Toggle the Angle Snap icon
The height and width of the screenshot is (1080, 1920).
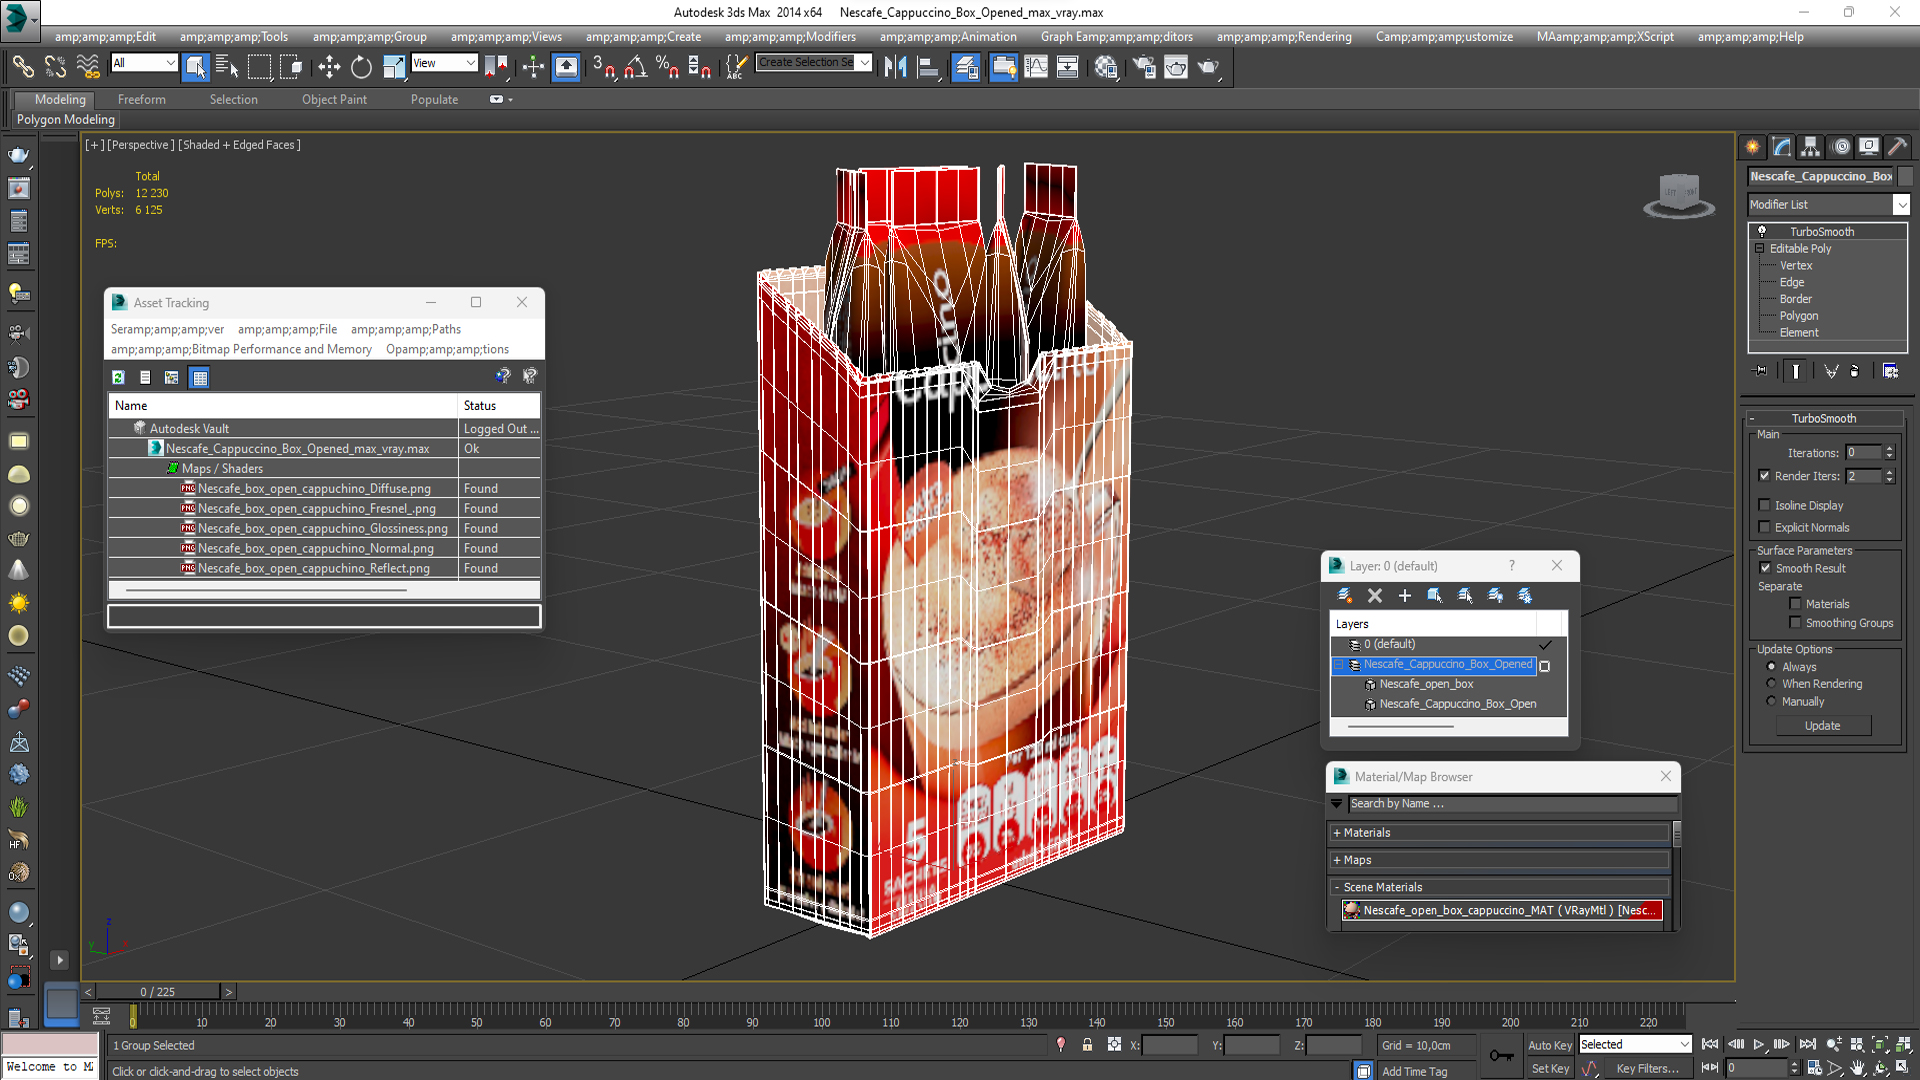(x=635, y=67)
